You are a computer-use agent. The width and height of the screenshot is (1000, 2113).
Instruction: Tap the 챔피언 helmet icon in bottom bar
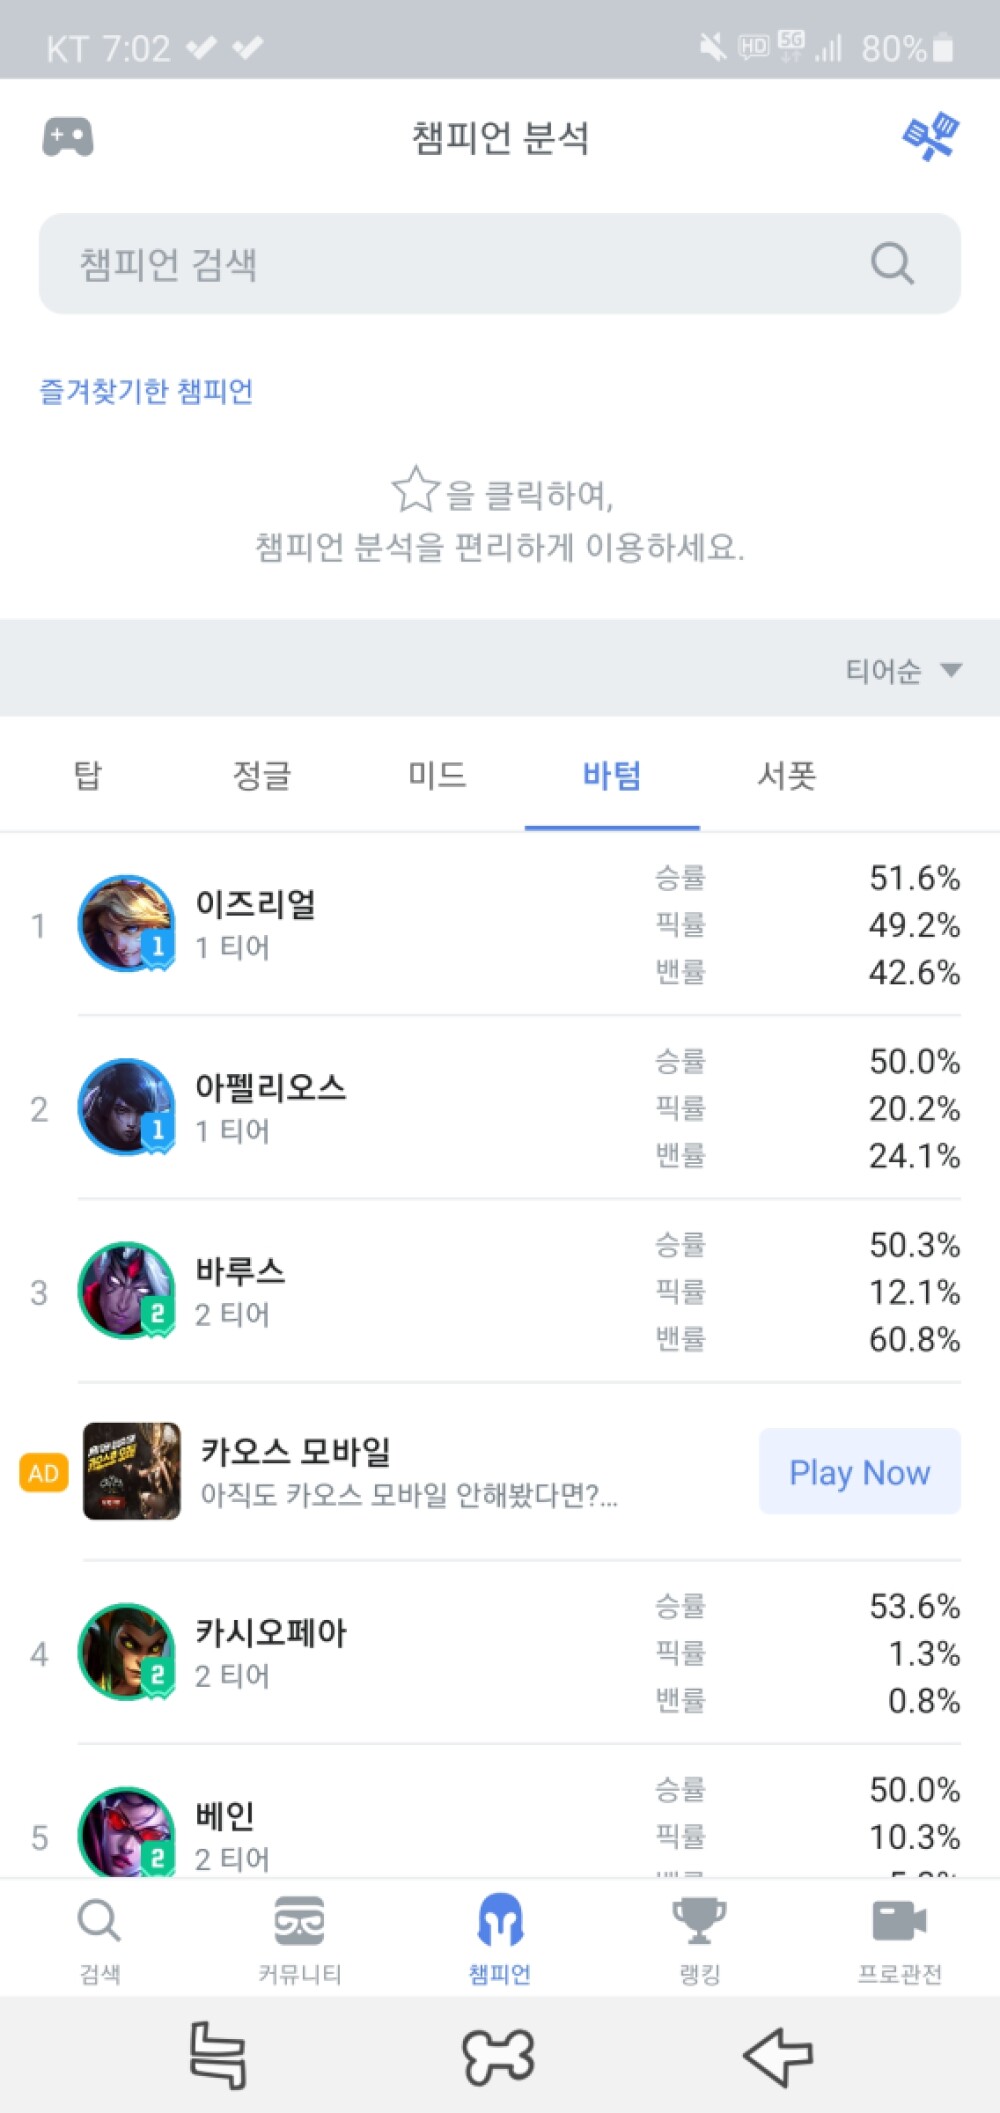click(500, 1920)
